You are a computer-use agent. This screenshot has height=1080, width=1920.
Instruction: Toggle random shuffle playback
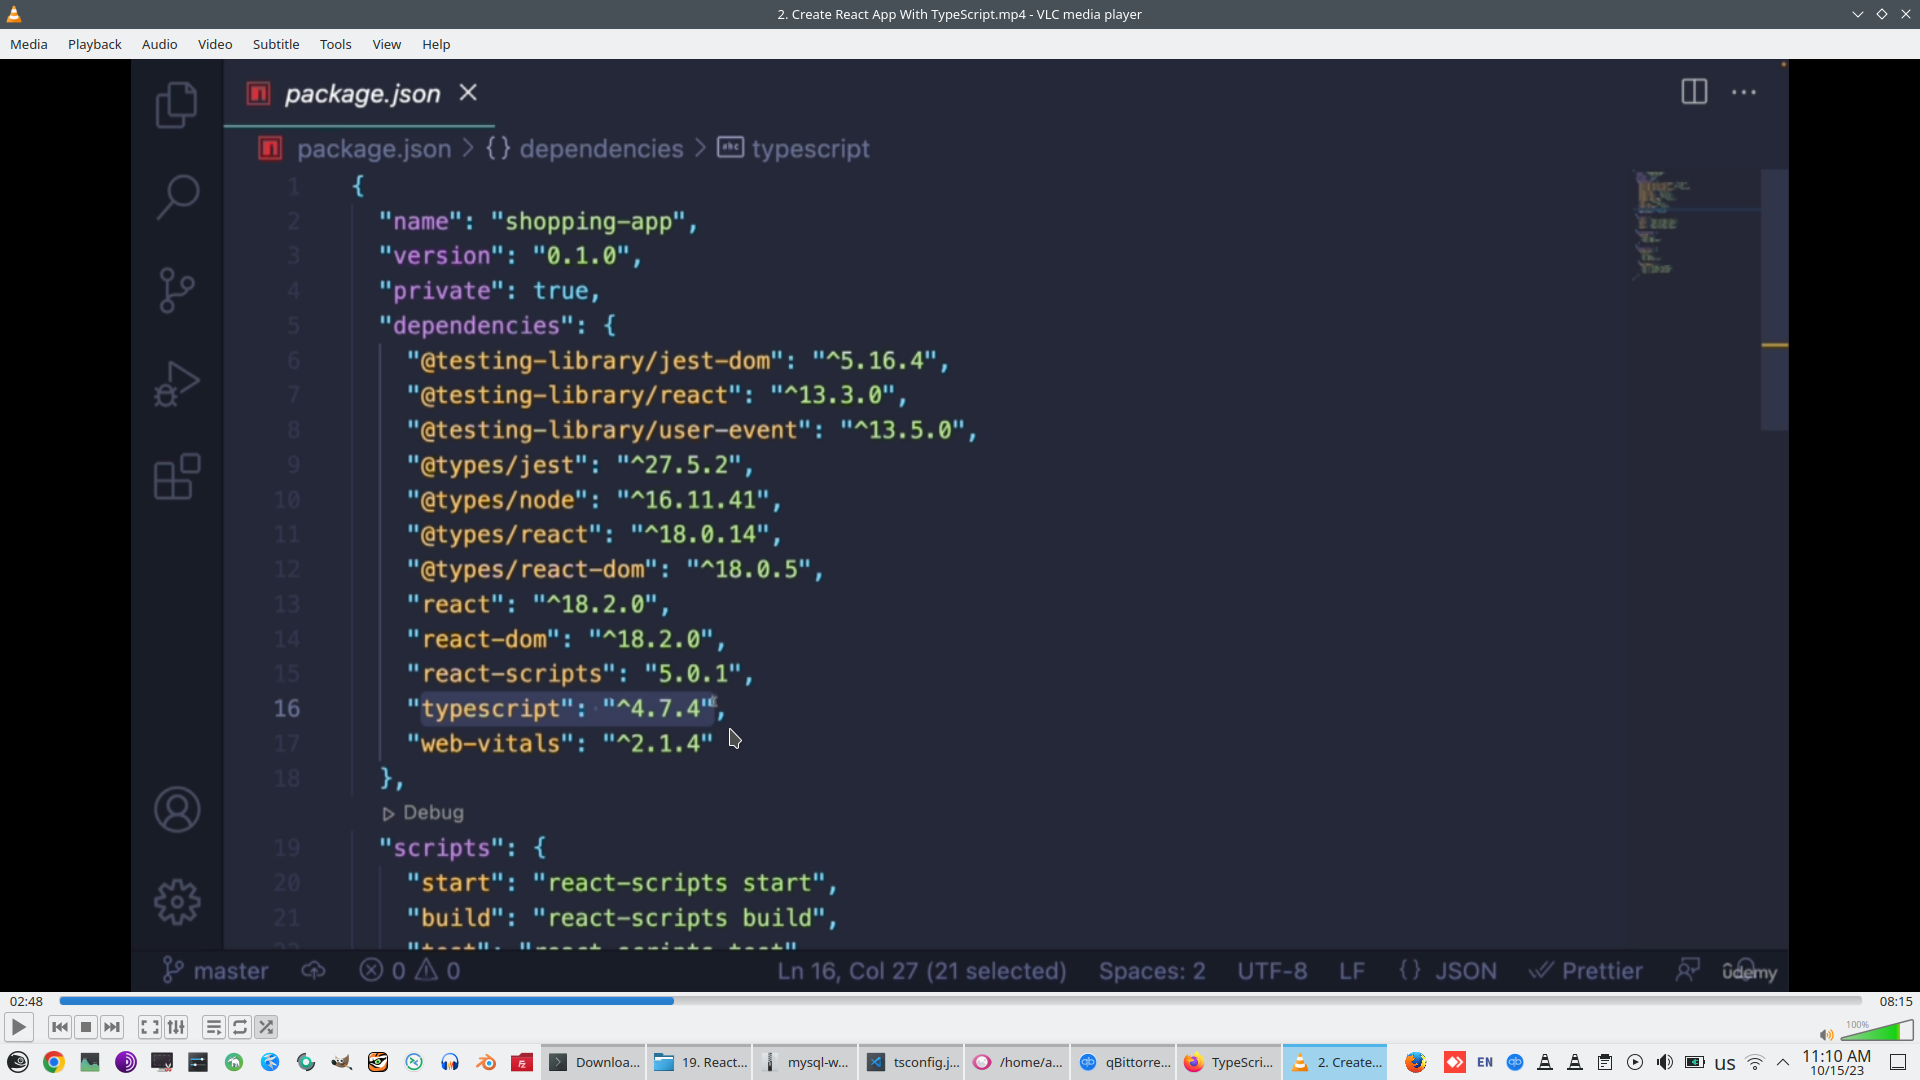tap(266, 1027)
